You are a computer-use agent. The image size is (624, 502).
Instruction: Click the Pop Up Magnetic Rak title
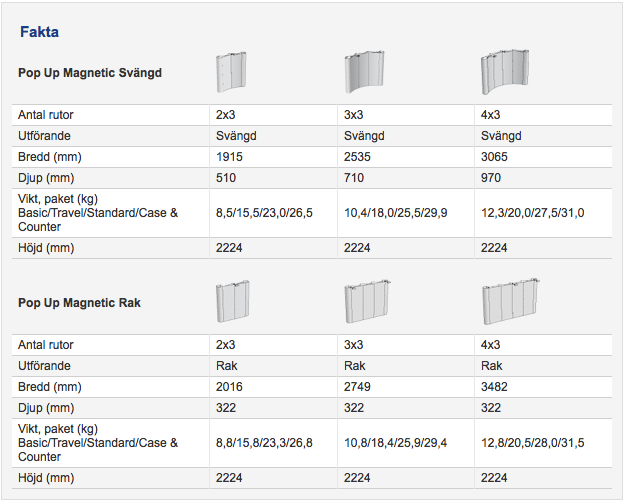point(79,303)
